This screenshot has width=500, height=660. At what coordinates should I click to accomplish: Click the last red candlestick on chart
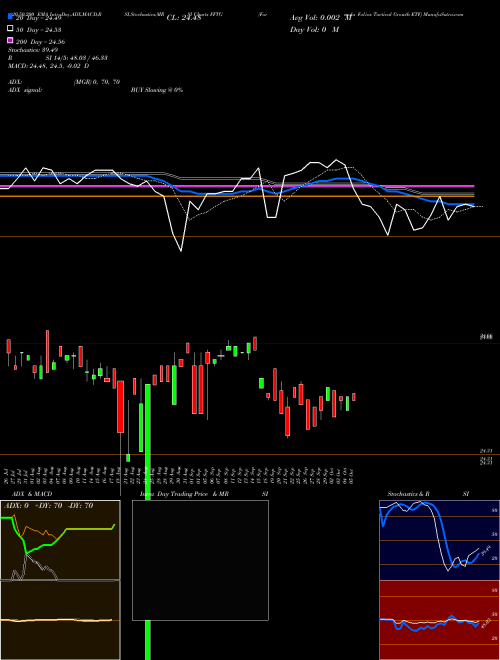(354, 397)
